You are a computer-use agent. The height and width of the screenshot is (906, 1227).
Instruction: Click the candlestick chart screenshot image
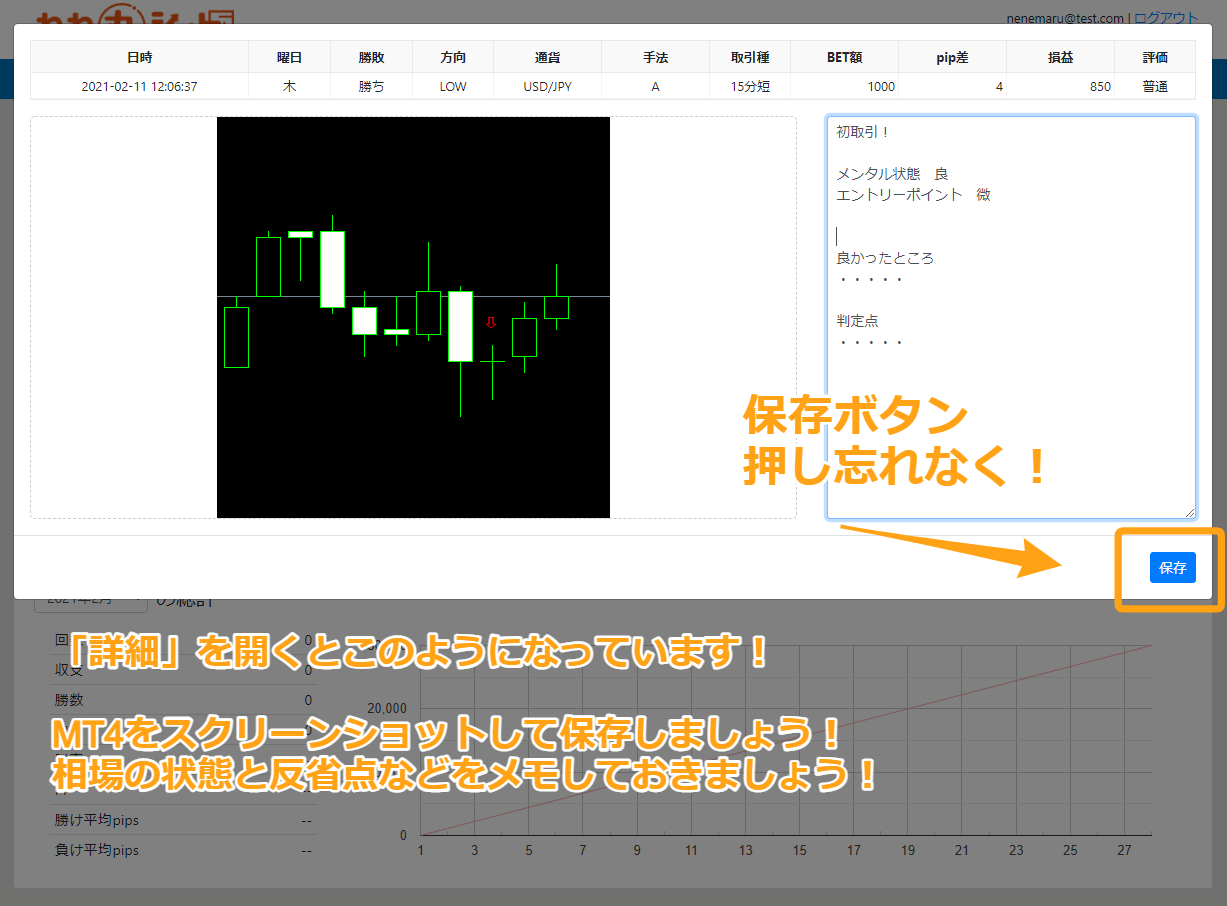coord(413,317)
